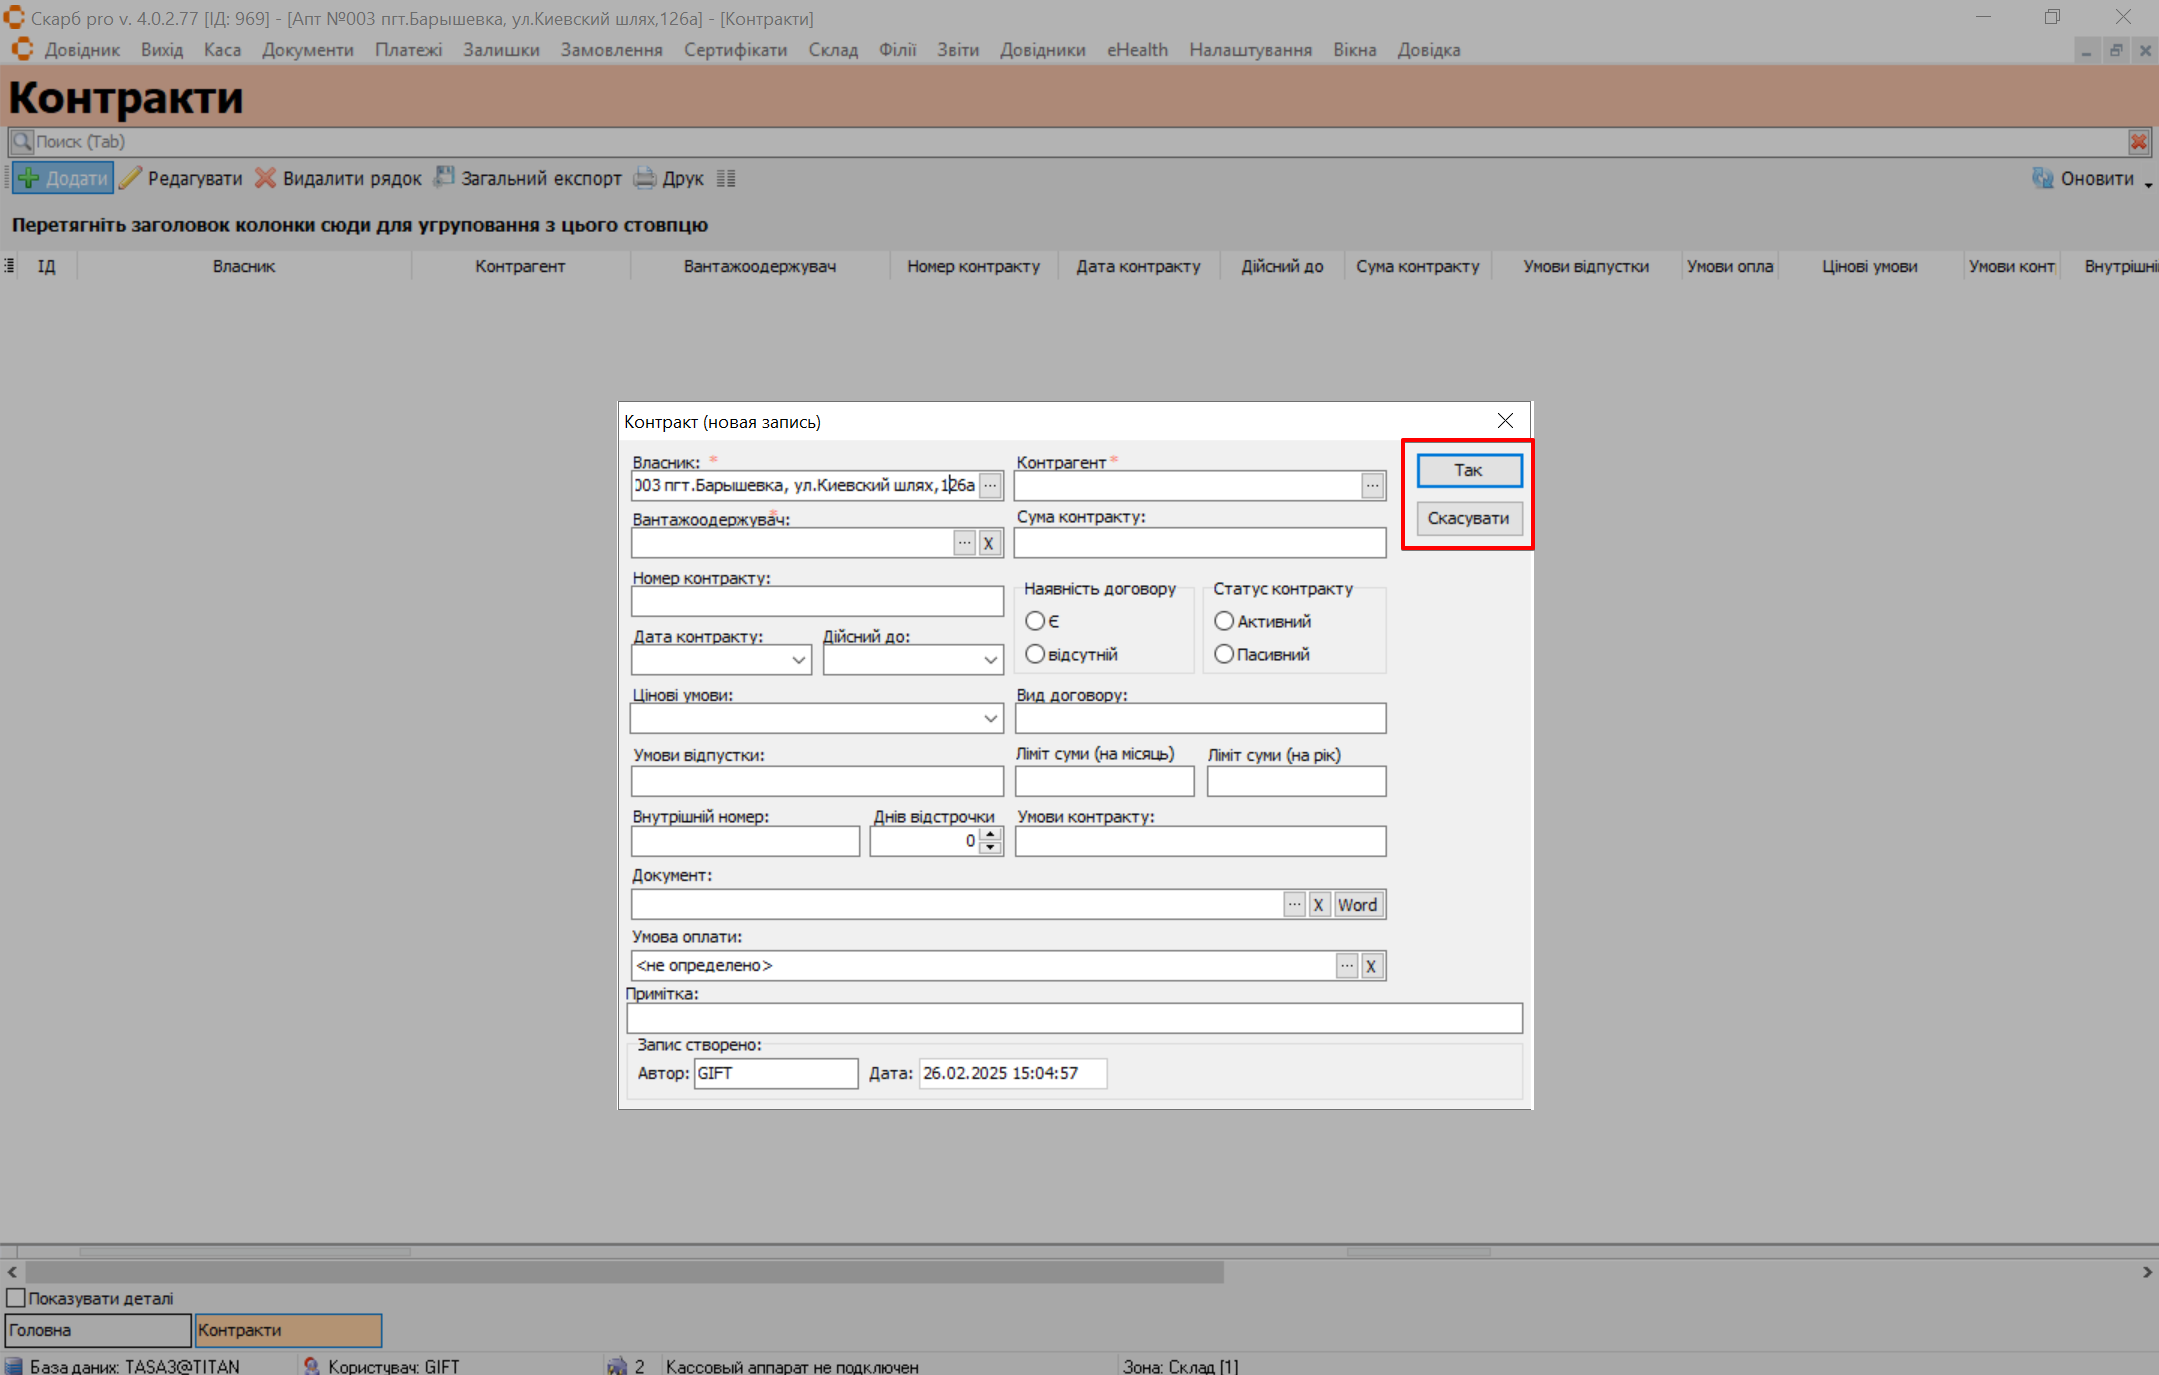Confirm dialog with Так button

coord(1469,470)
